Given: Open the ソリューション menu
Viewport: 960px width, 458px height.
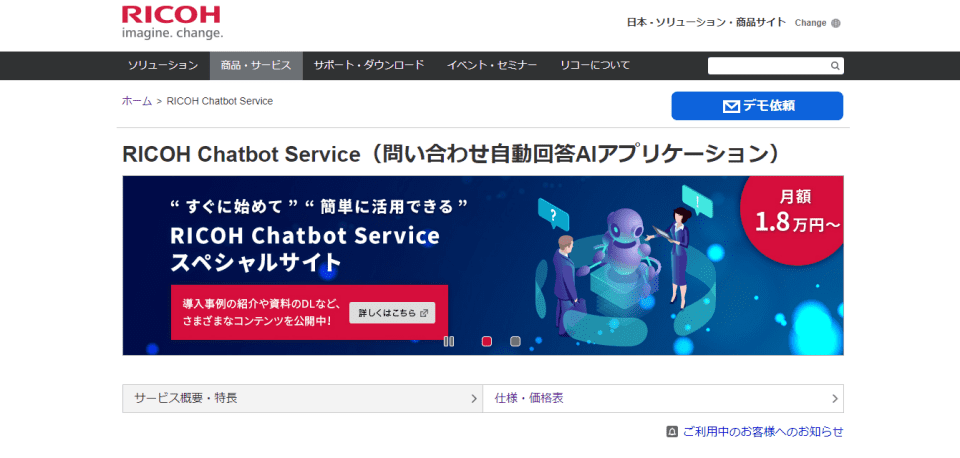Looking at the screenshot, I should [x=163, y=66].
